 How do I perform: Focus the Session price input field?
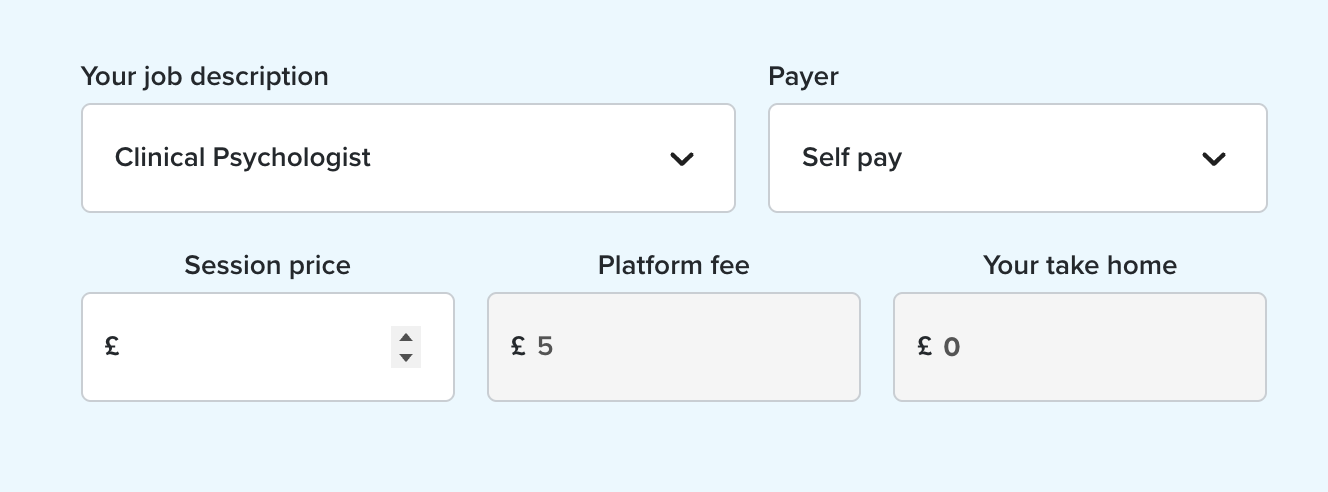click(x=250, y=347)
